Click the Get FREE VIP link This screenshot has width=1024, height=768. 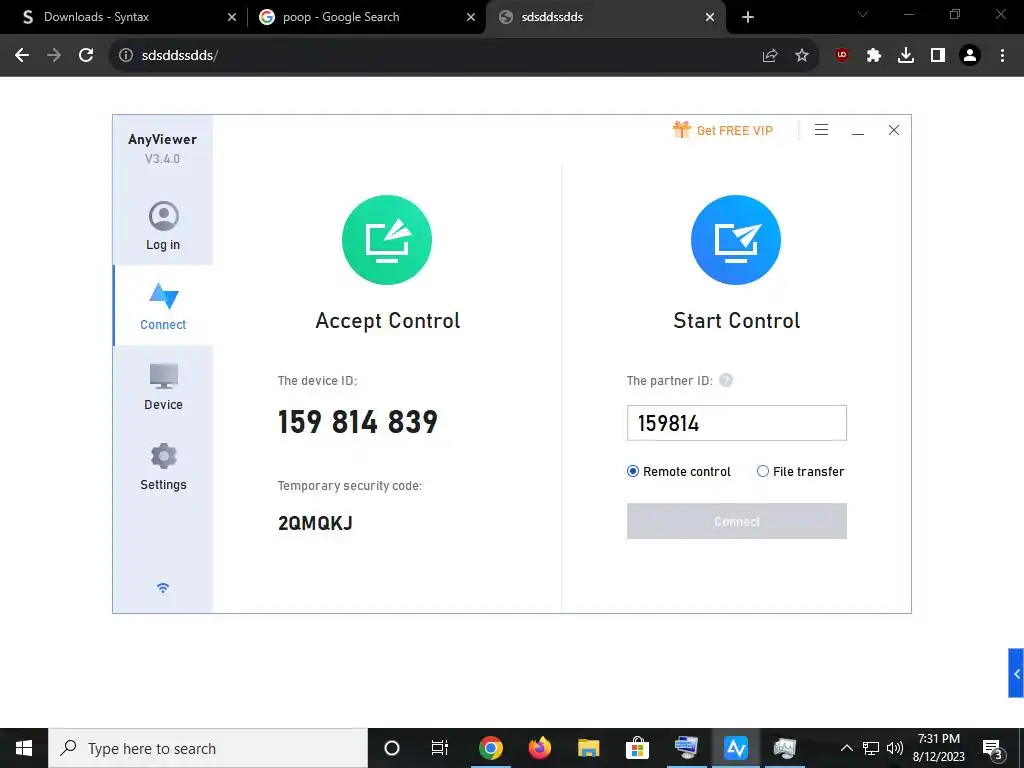click(x=735, y=131)
